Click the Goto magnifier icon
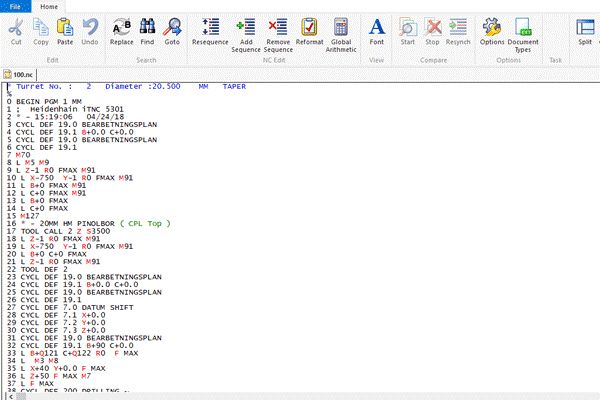Image resolution: width=600 pixels, height=400 pixels. point(172,30)
